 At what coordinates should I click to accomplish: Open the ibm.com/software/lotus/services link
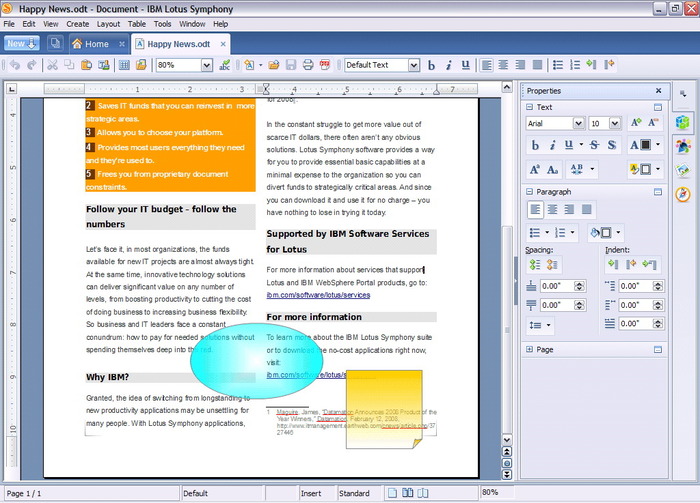coord(317,295)
